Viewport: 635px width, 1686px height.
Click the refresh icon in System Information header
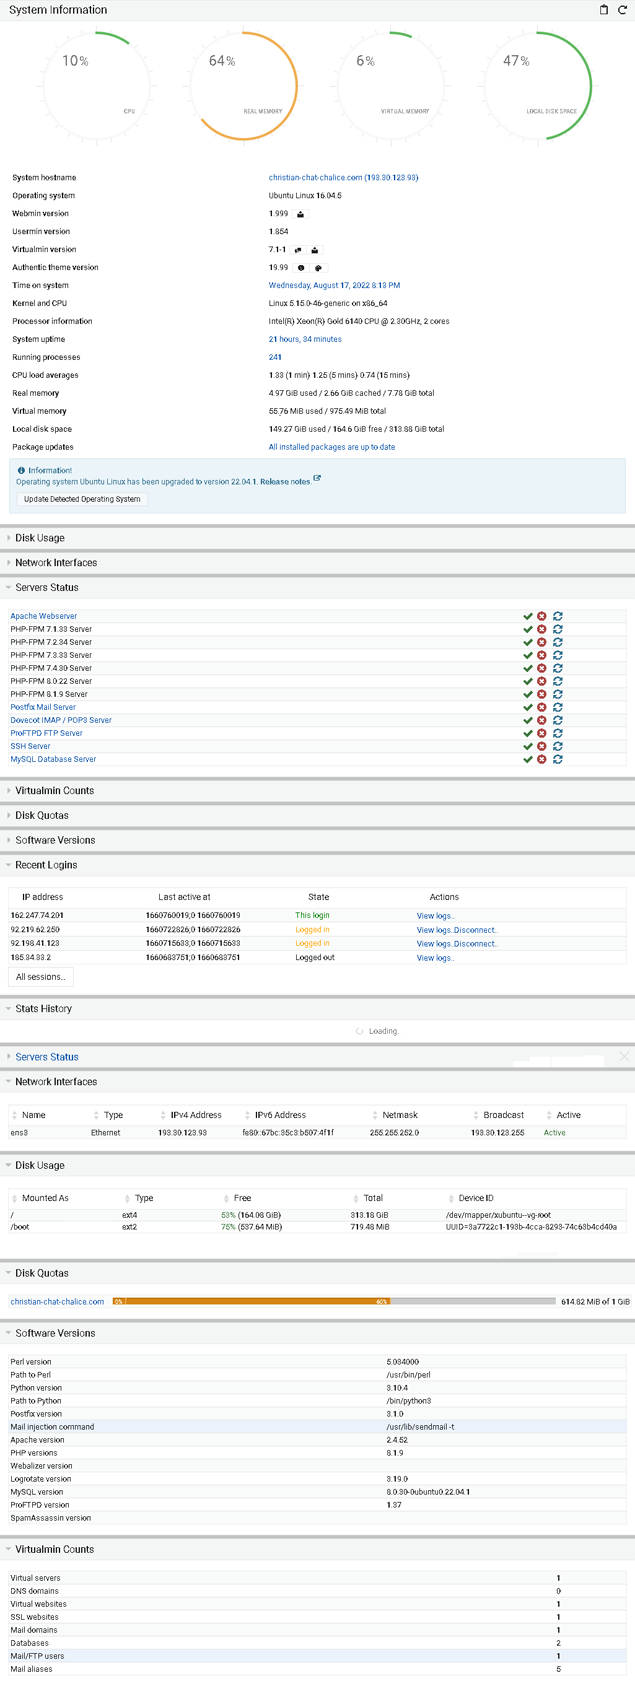(x=622, y=10)
